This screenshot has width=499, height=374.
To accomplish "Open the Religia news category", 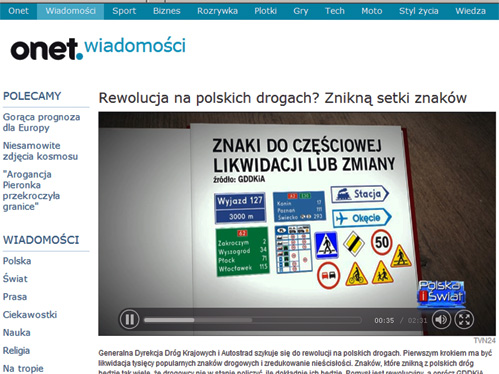I will pos(16,351).
